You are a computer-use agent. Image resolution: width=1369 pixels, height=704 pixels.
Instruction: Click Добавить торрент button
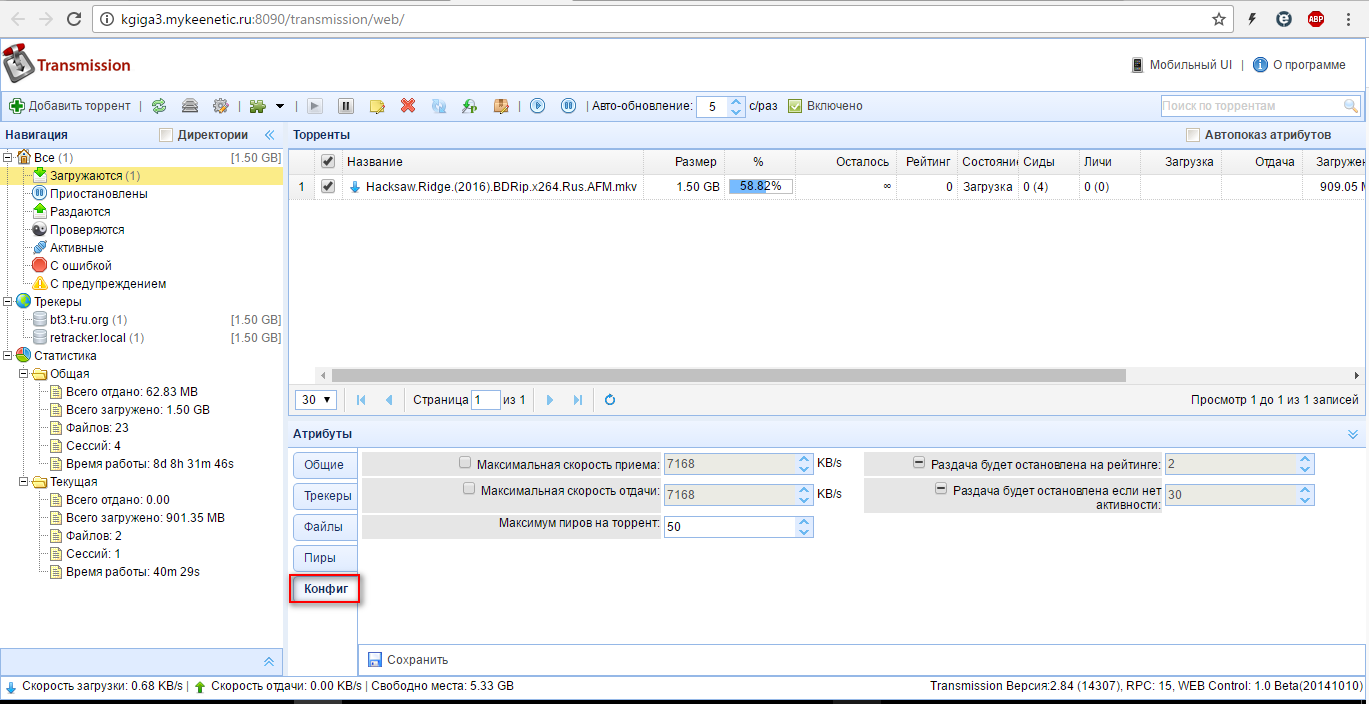click(x=70, y=106)
